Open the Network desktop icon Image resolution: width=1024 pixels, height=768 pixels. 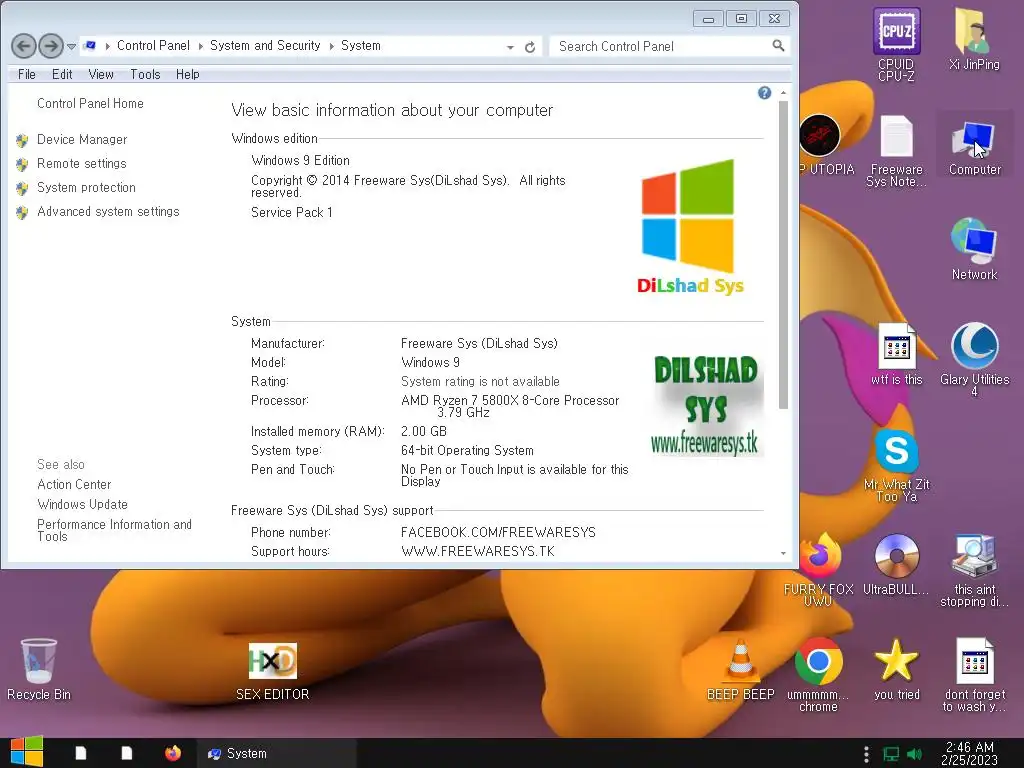click(x=974, y=249)
